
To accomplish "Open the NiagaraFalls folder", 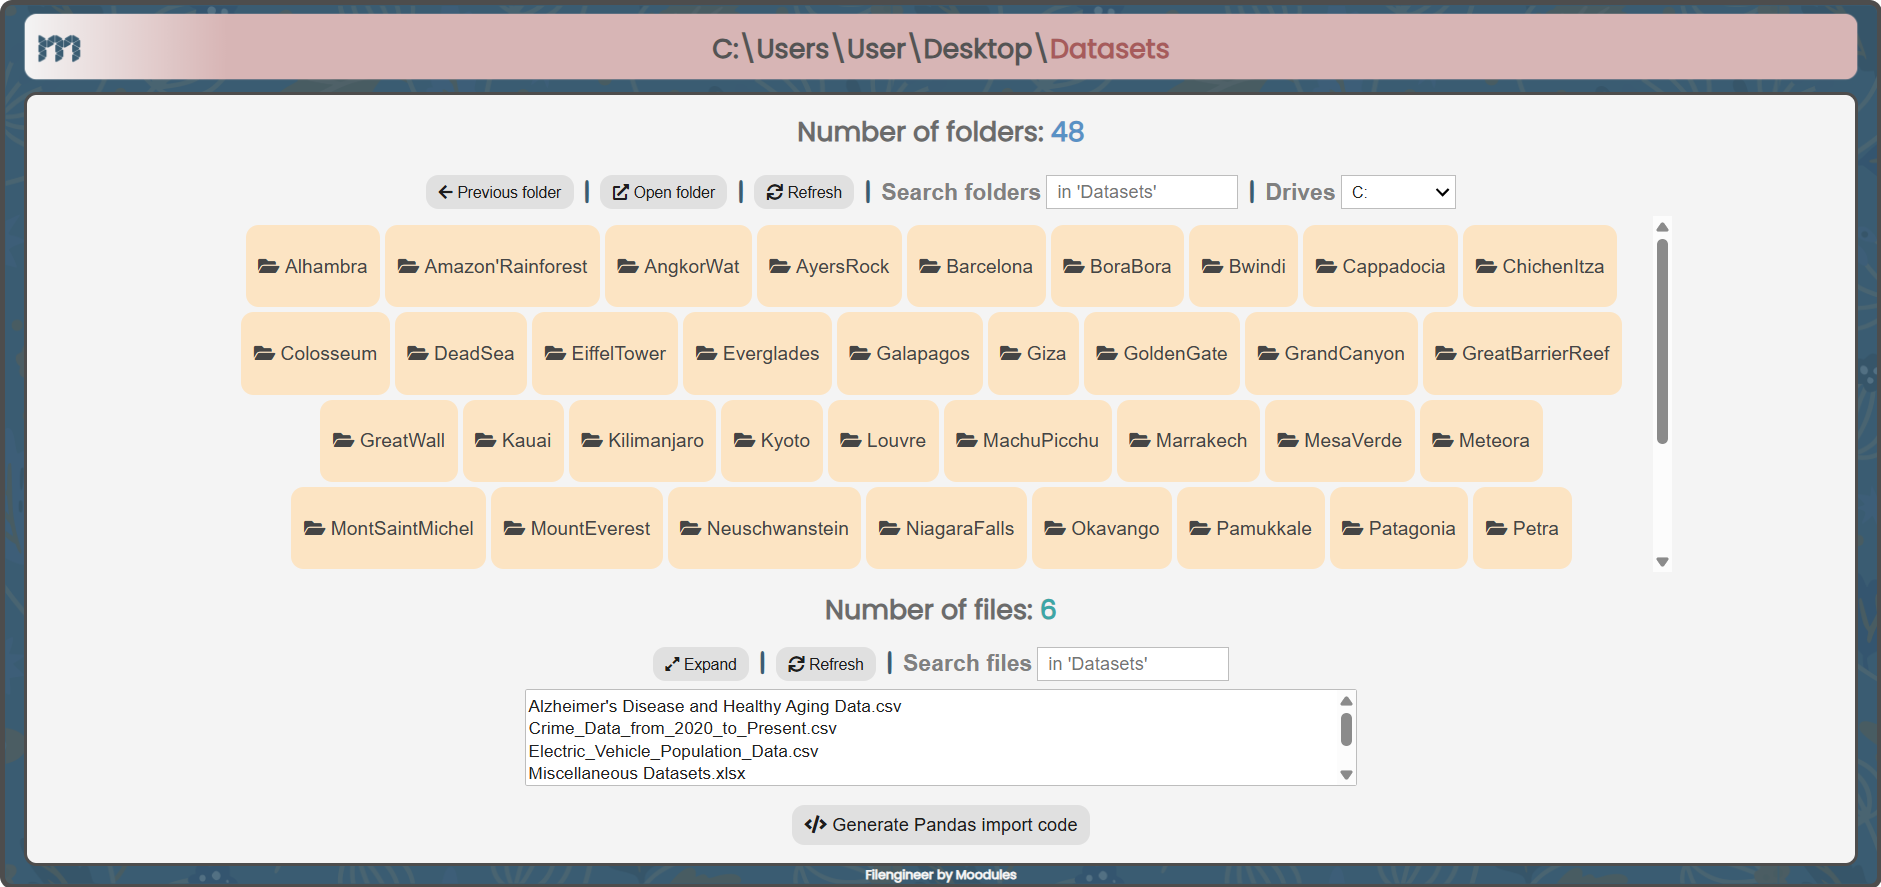I will coord(946,528).
